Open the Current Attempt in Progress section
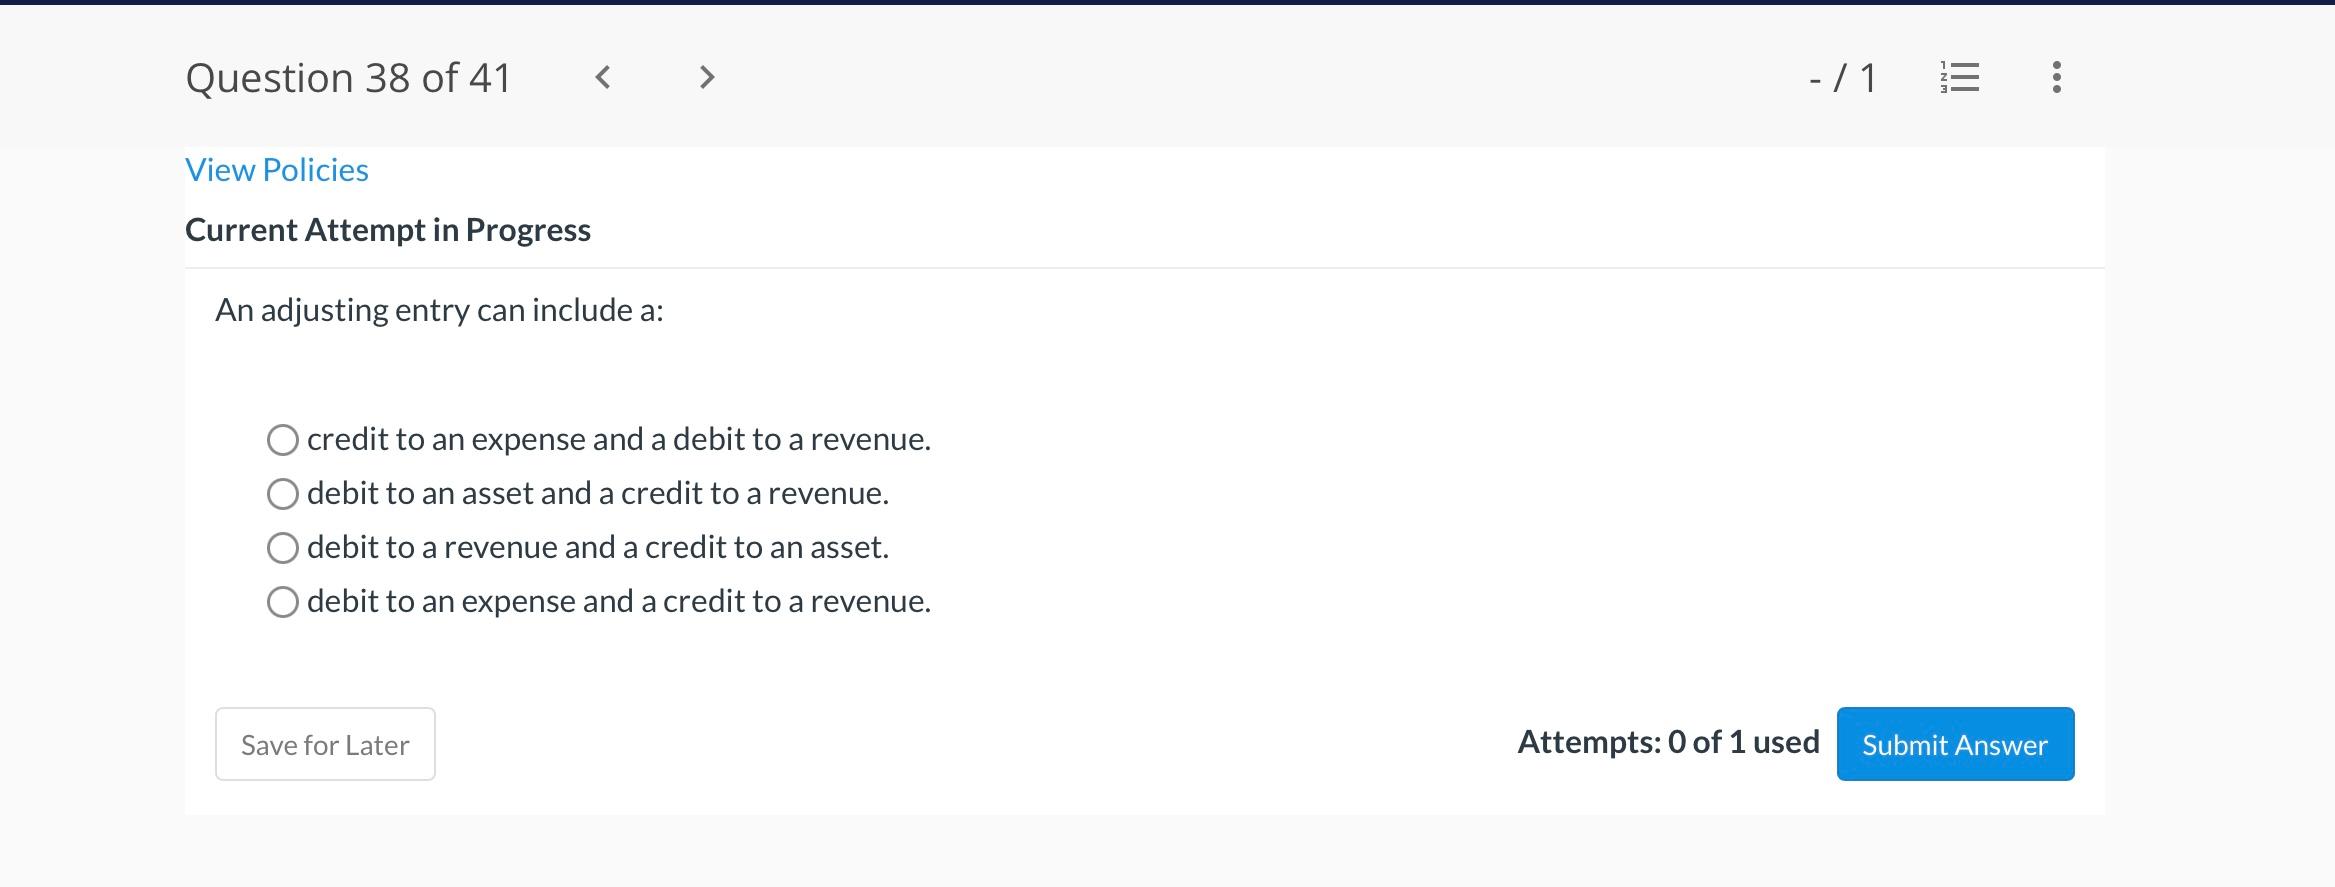2335x887 pixels. point(388,229)
